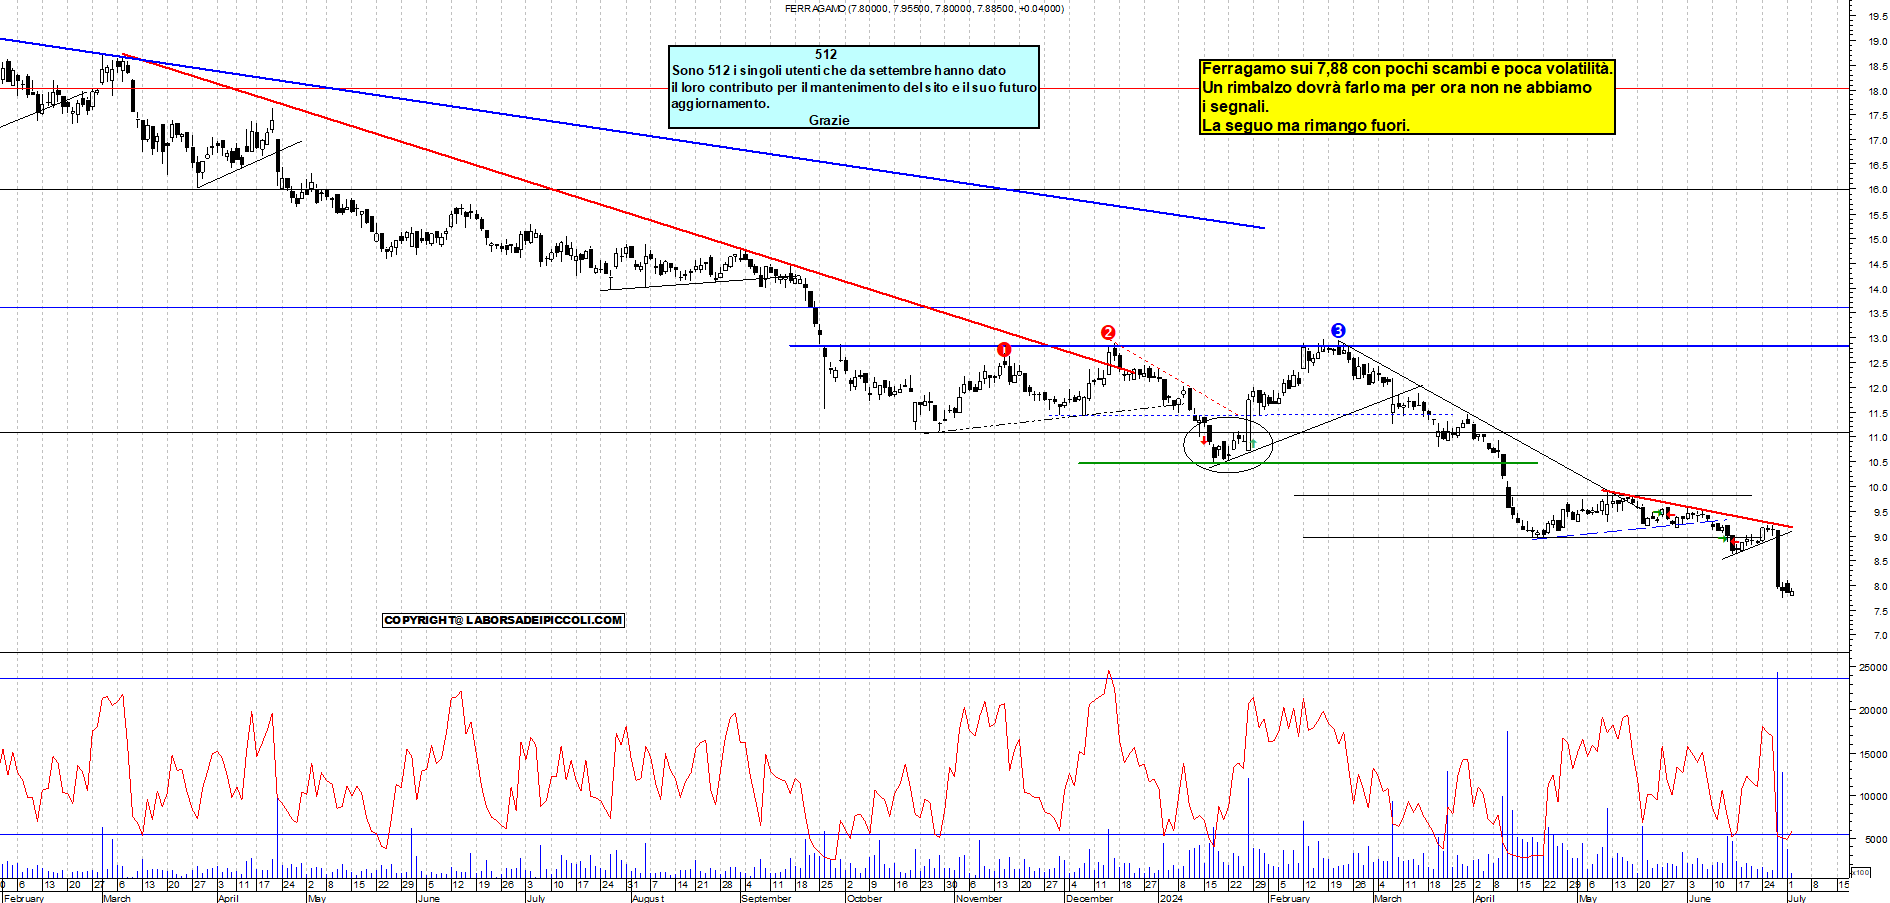Click the November label on the time axis

pos(978,898)
